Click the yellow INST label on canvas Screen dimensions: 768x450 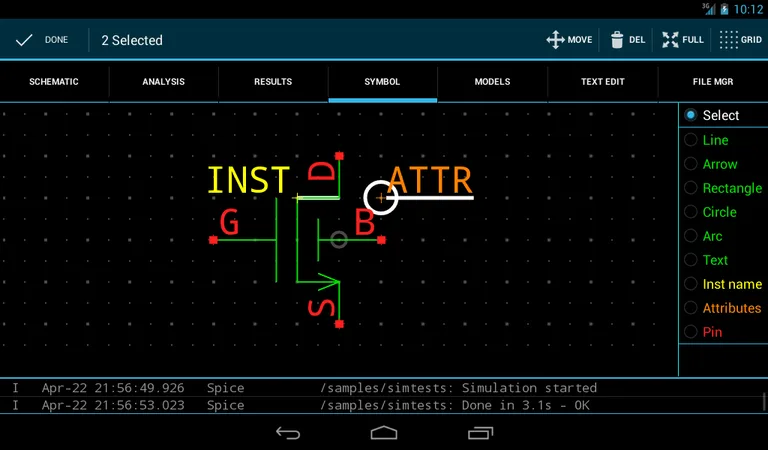[x=248, y=181]
